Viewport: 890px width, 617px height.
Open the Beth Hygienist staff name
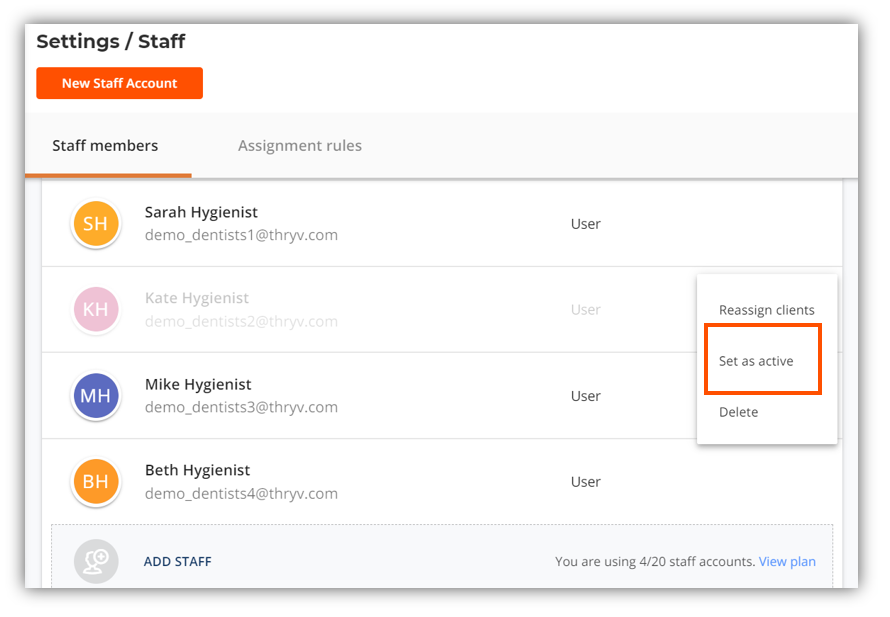[198, 470]
